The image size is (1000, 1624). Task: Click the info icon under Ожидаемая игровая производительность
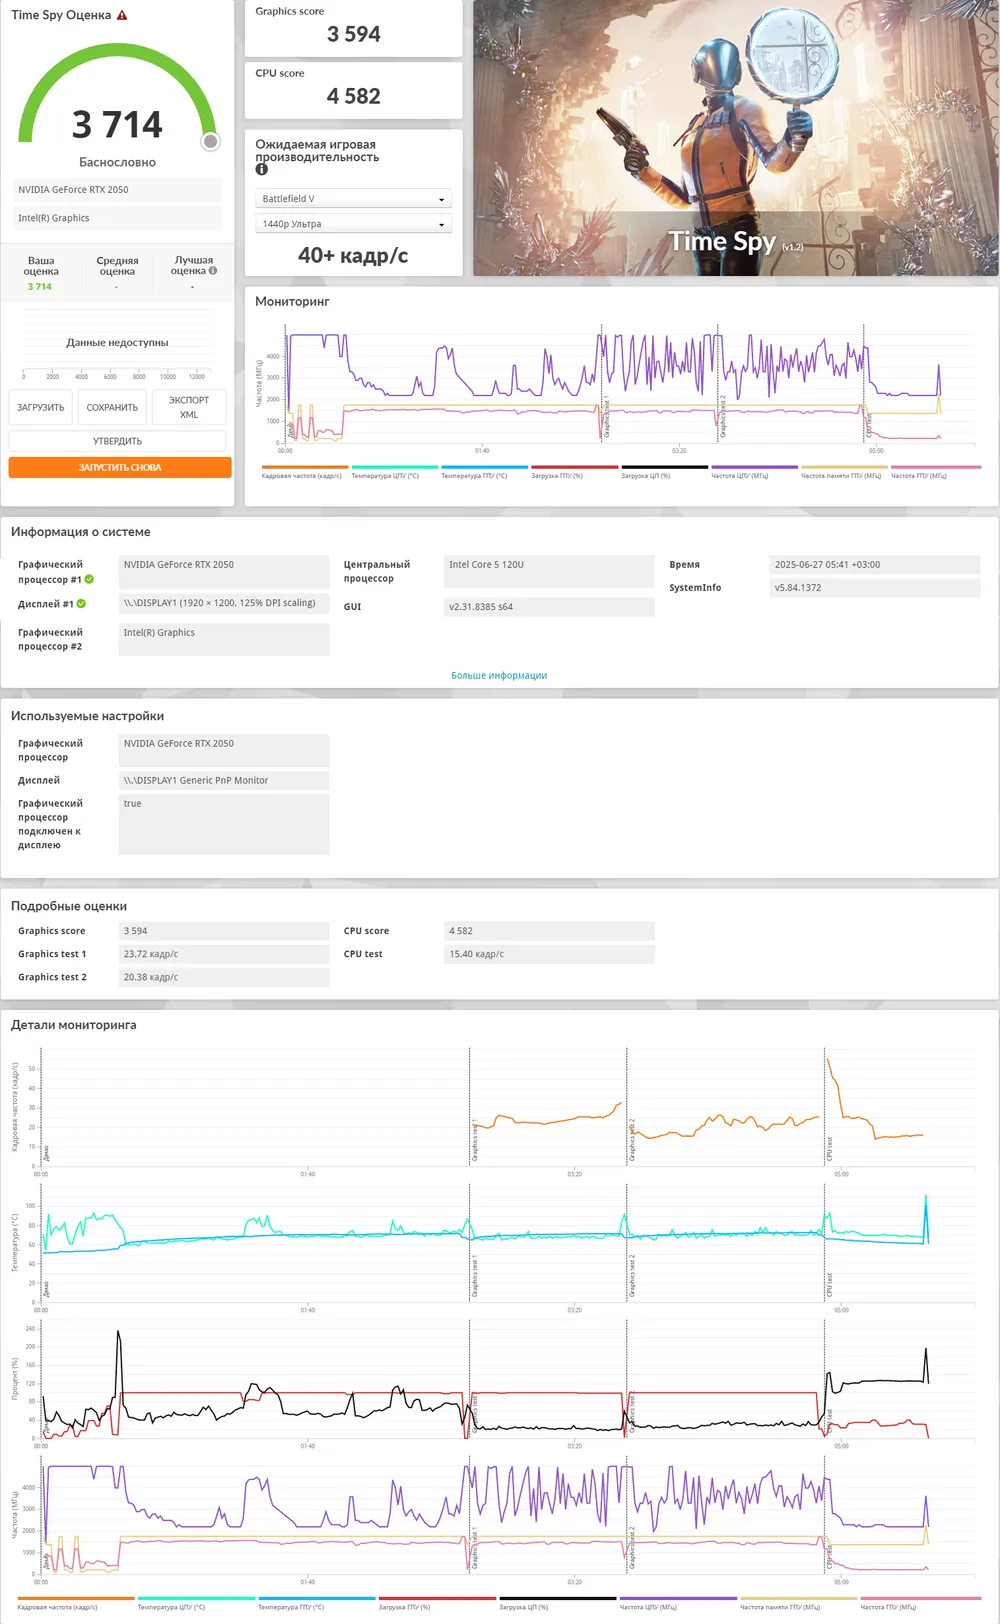coord(262,169)
